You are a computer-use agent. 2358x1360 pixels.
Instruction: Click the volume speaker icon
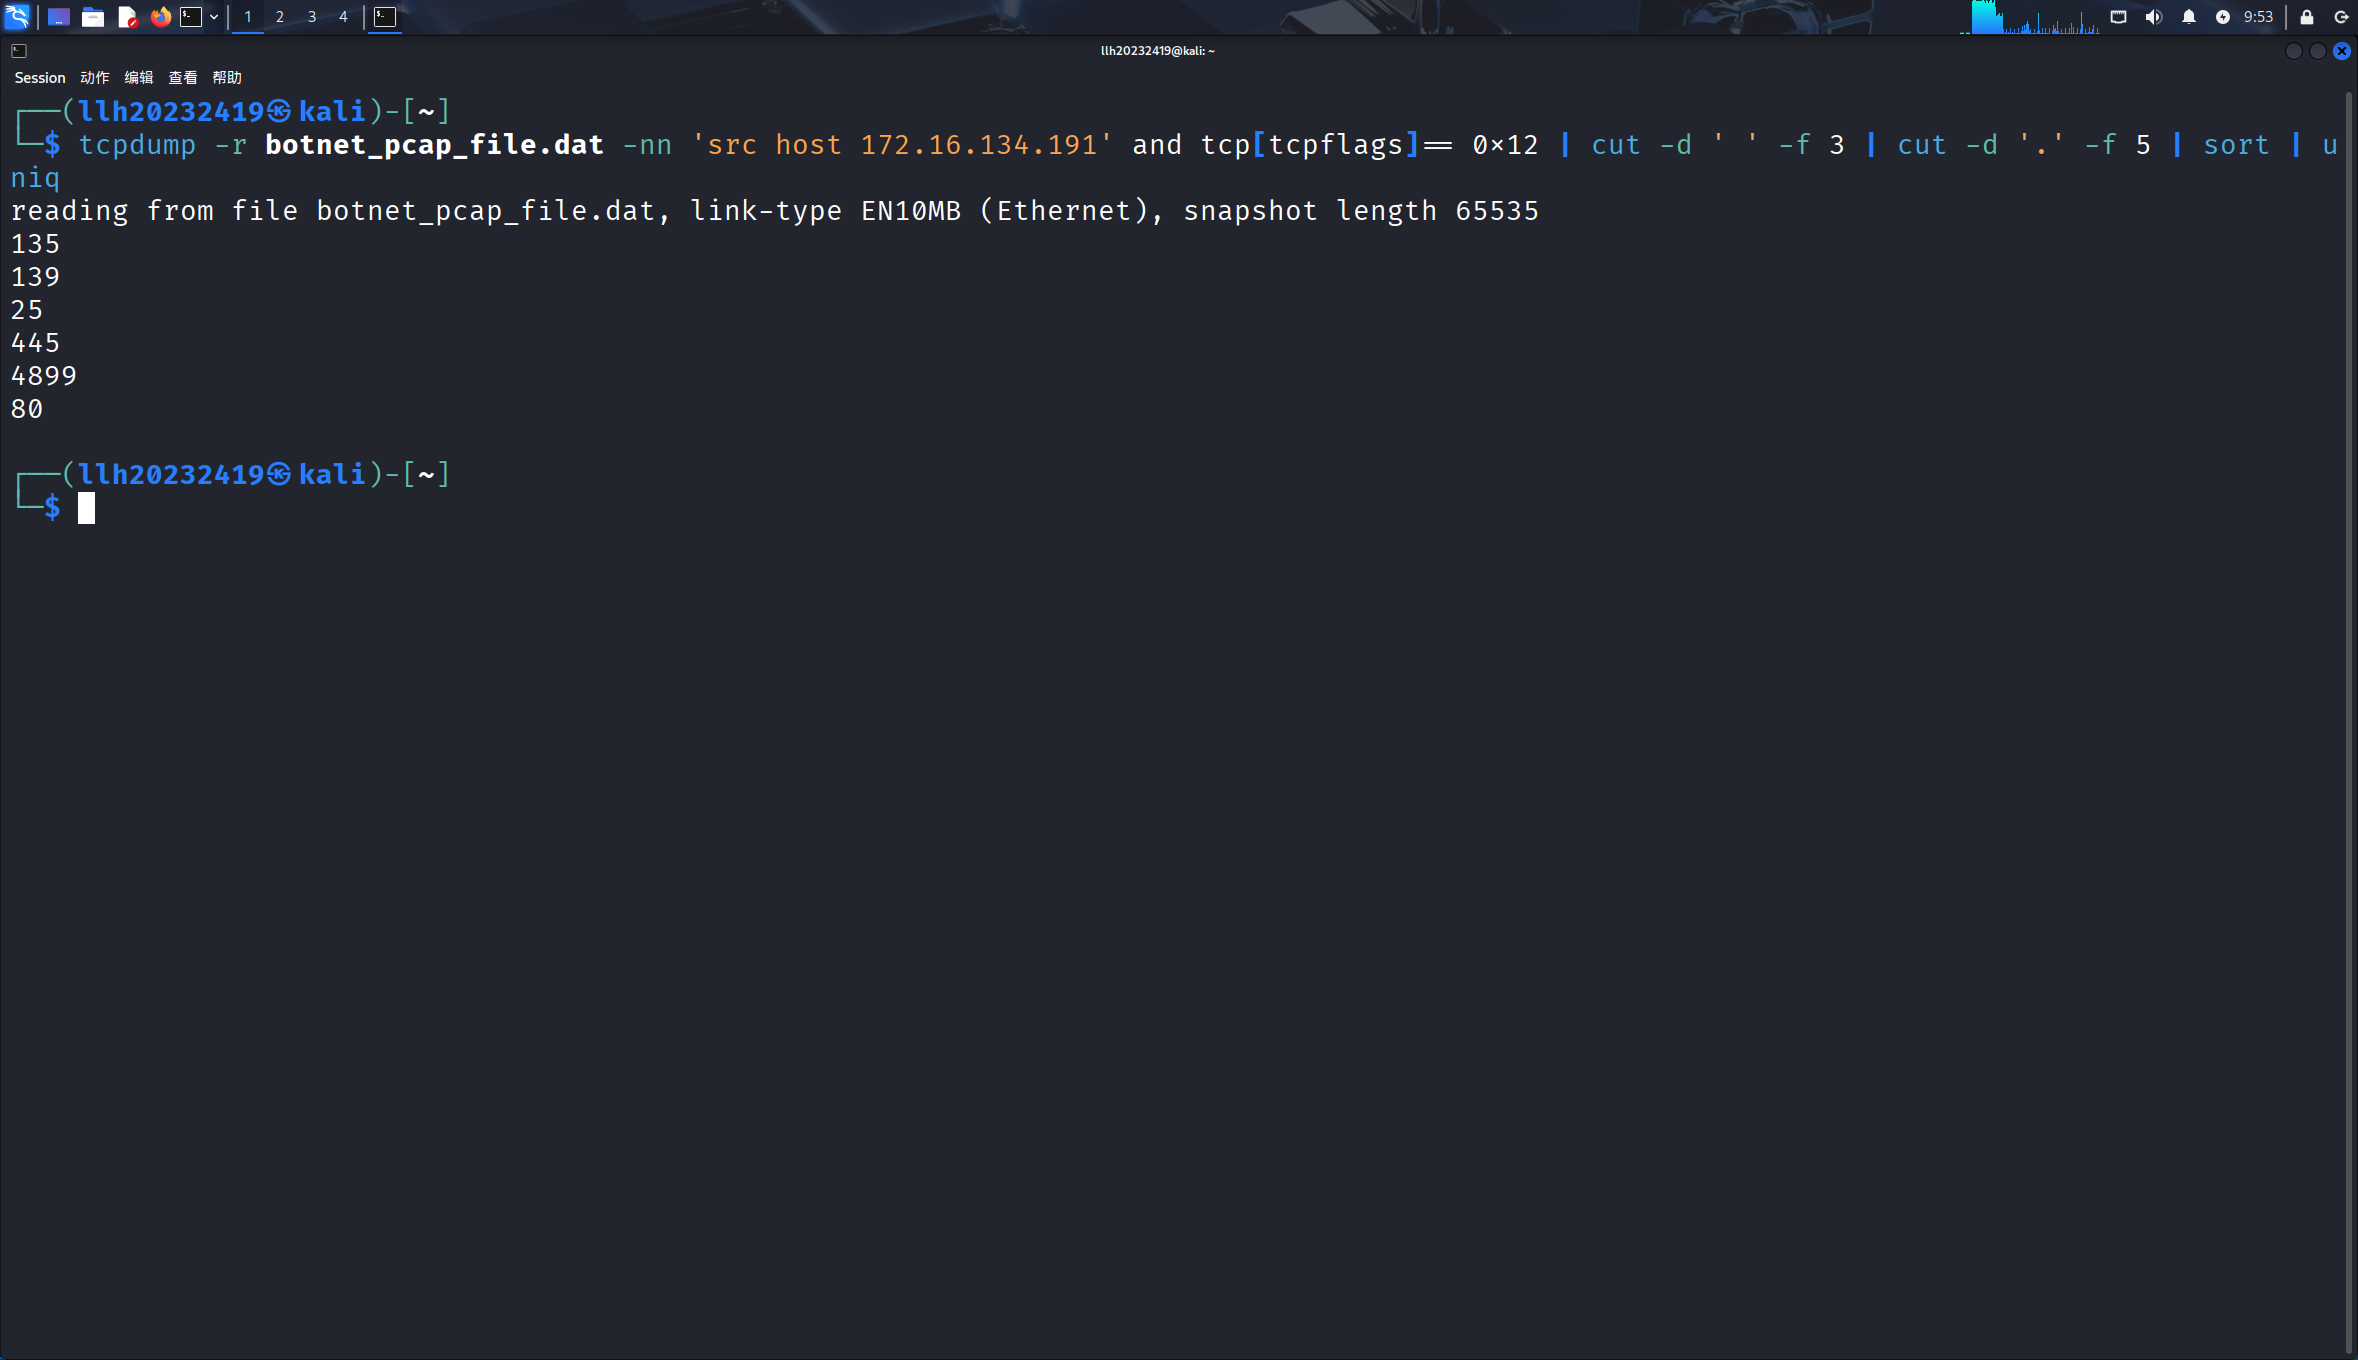(2153, 16)
